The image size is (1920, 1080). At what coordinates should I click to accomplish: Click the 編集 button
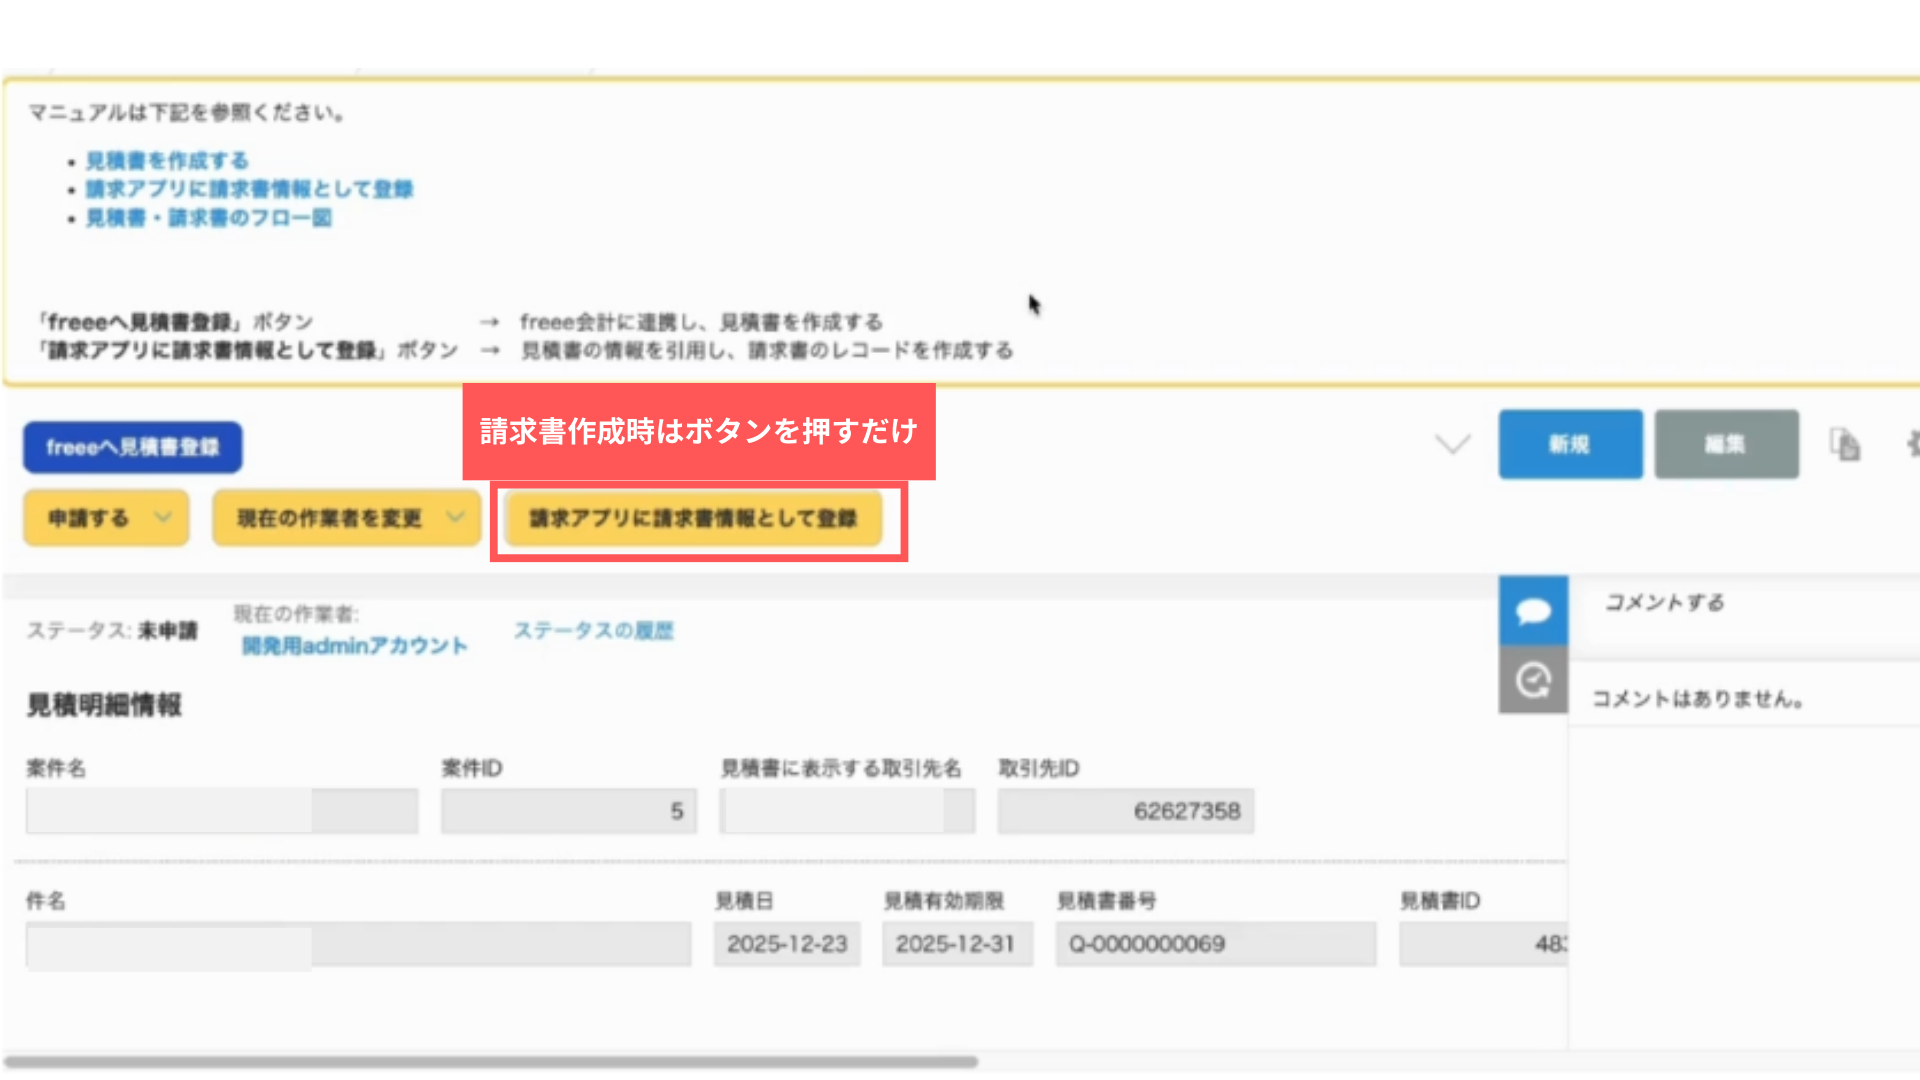[1725, 444]
